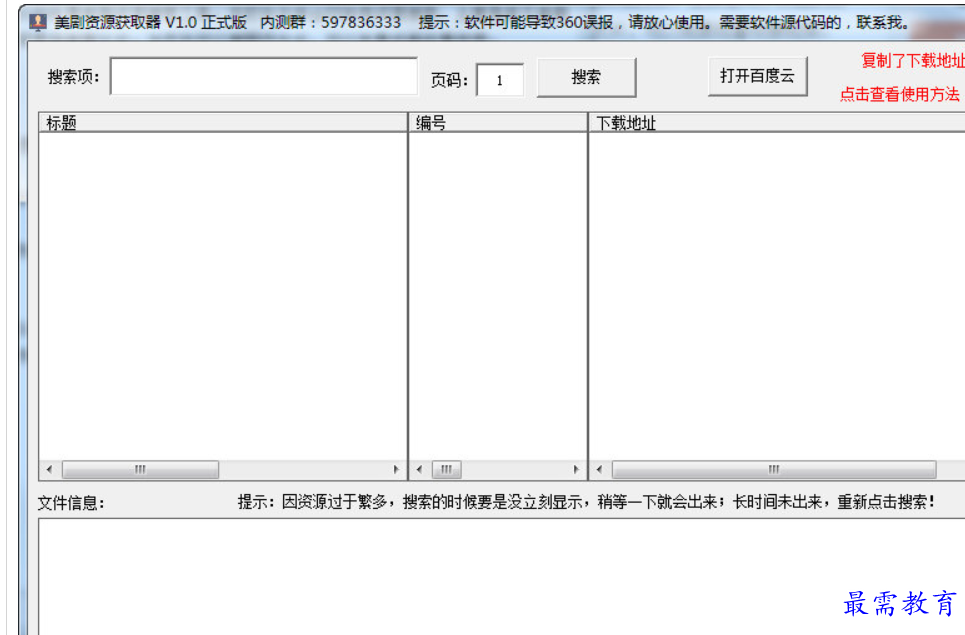Click the 下载地址 list horizontal scrollbar thumb
Screen dimensions: 965x635
774,469
